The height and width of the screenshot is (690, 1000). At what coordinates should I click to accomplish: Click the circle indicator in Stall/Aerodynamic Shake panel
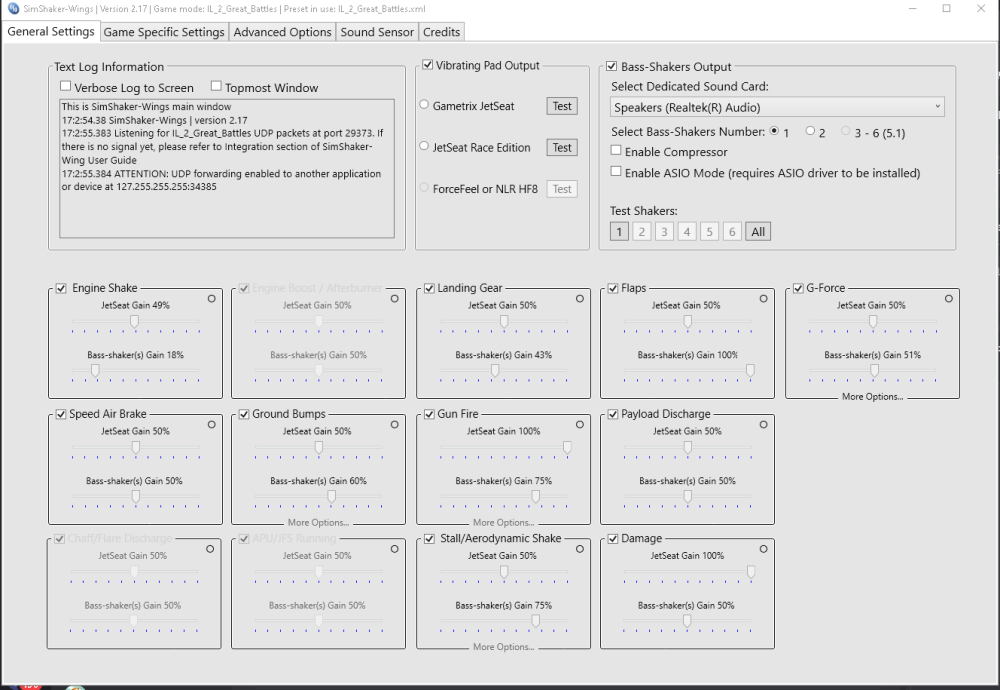pos(580,549)
